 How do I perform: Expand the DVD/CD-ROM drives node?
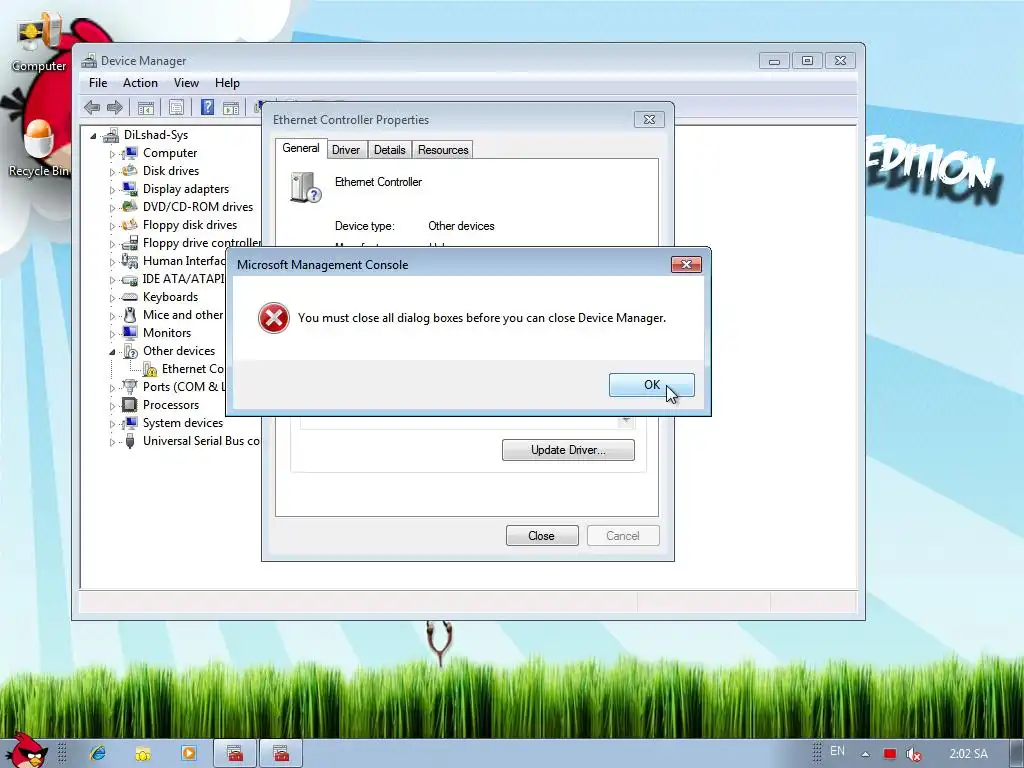[x=112, y=208]
